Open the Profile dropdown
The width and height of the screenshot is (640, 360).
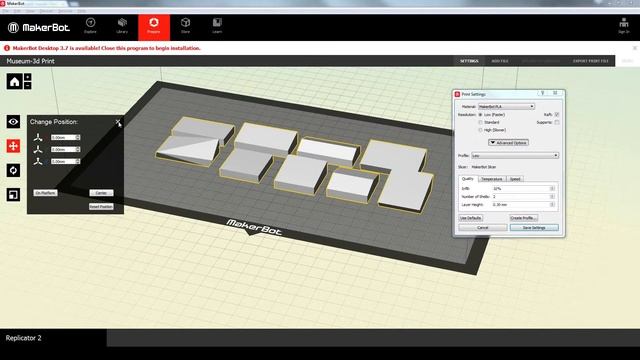tap(515, 156)
